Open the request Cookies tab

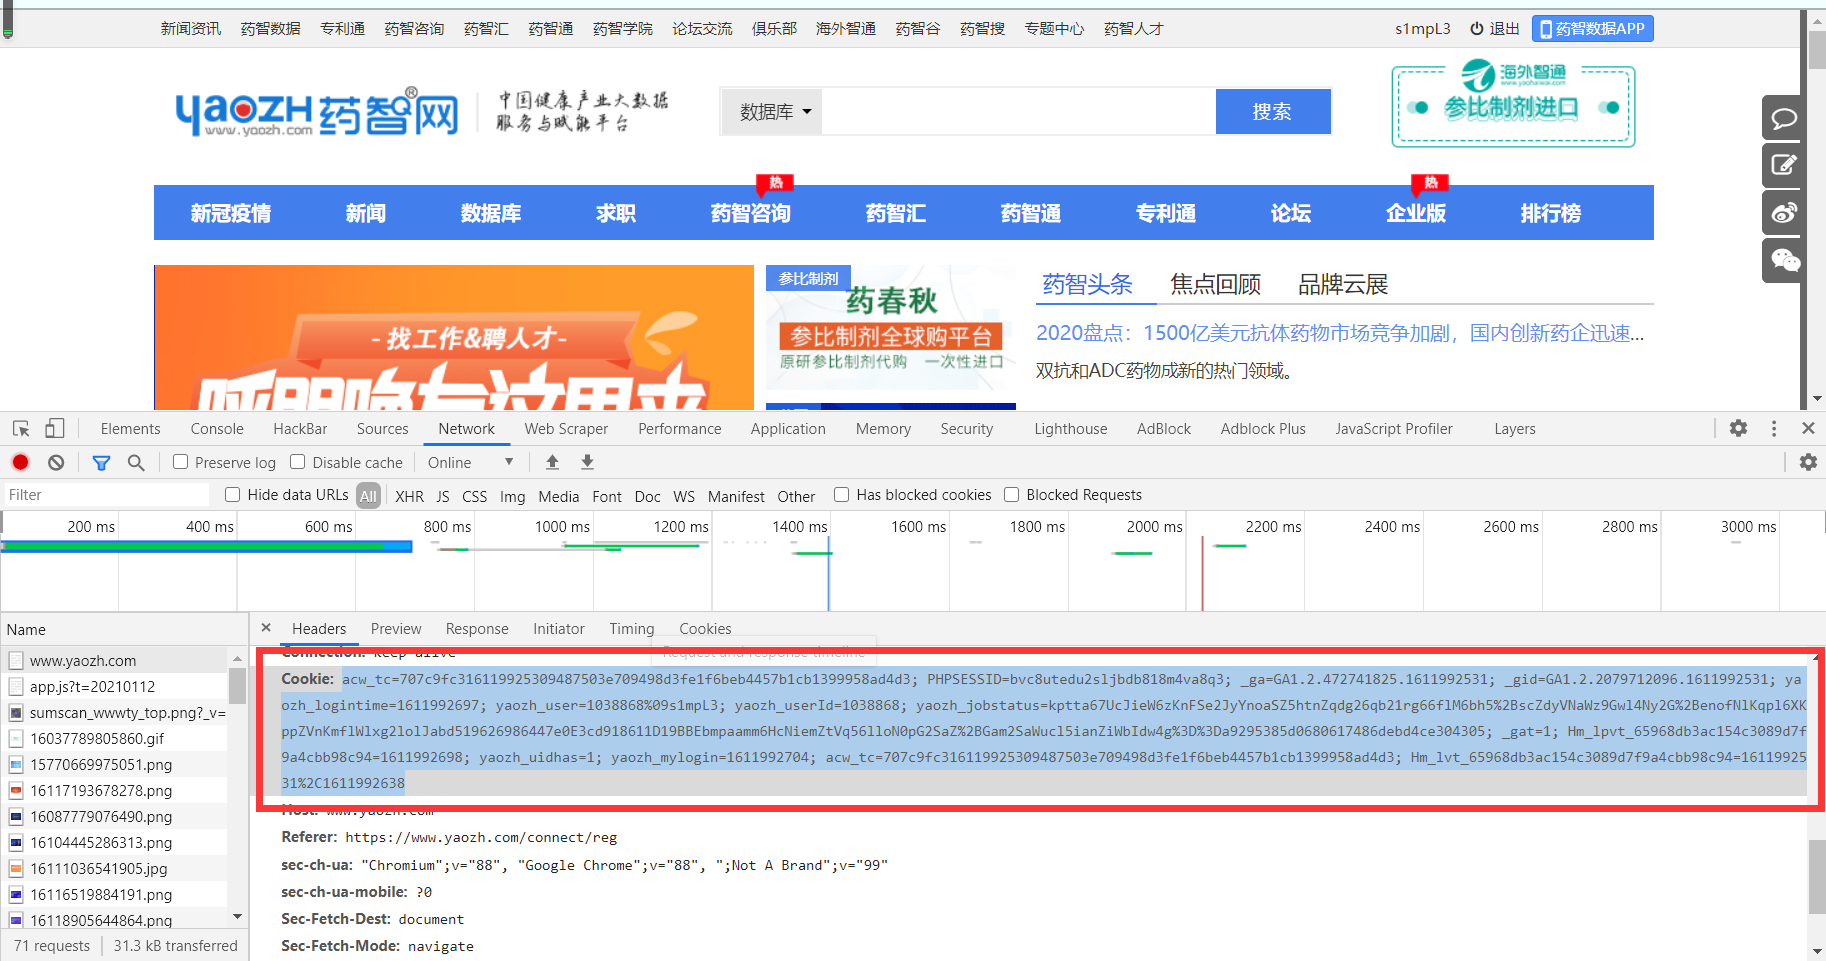coord(705,628)
